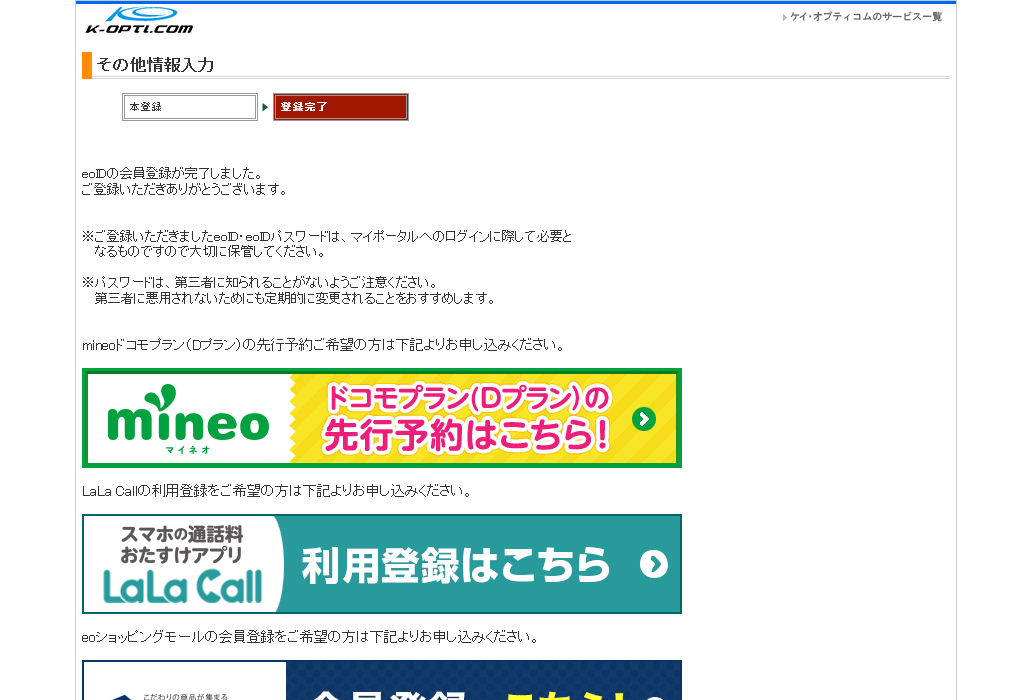Click the LaLa Callの利用登録 instruction text

pyautogui.click(x=277, y=491)
